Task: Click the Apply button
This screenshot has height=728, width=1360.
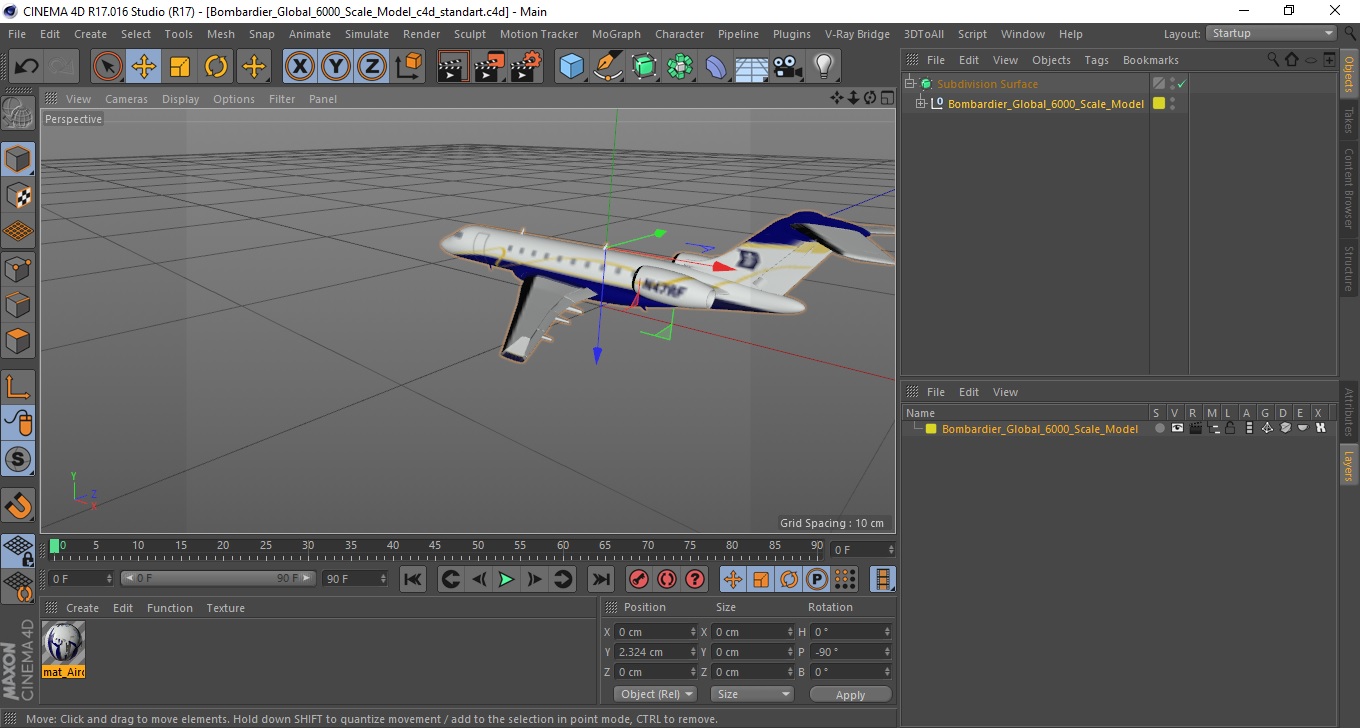Action: pos(850,694)
